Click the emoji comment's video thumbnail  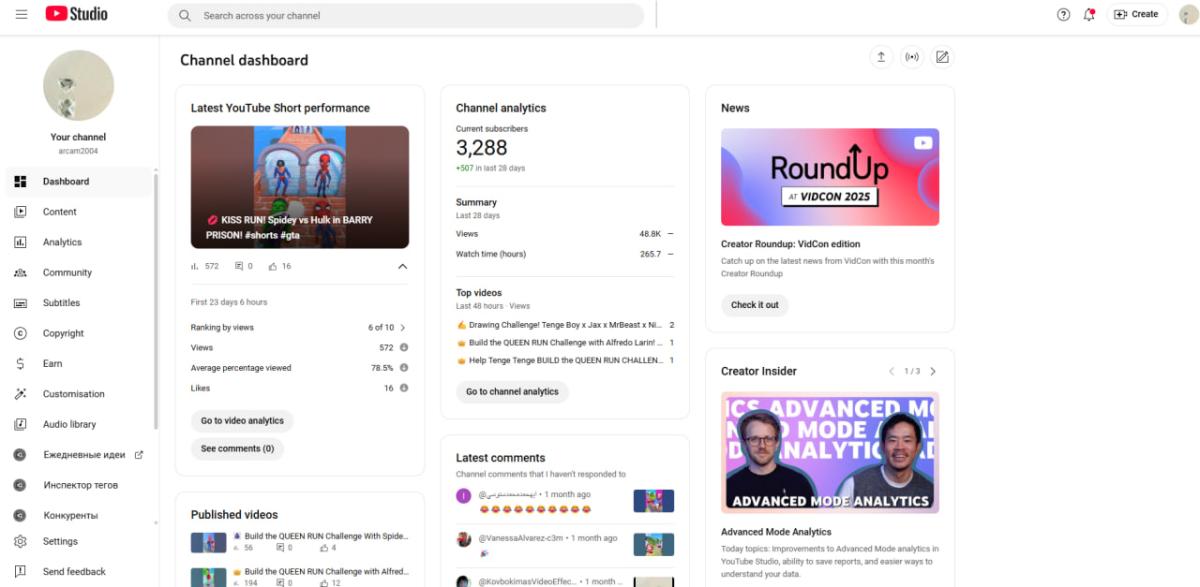[x=654, y=501]
